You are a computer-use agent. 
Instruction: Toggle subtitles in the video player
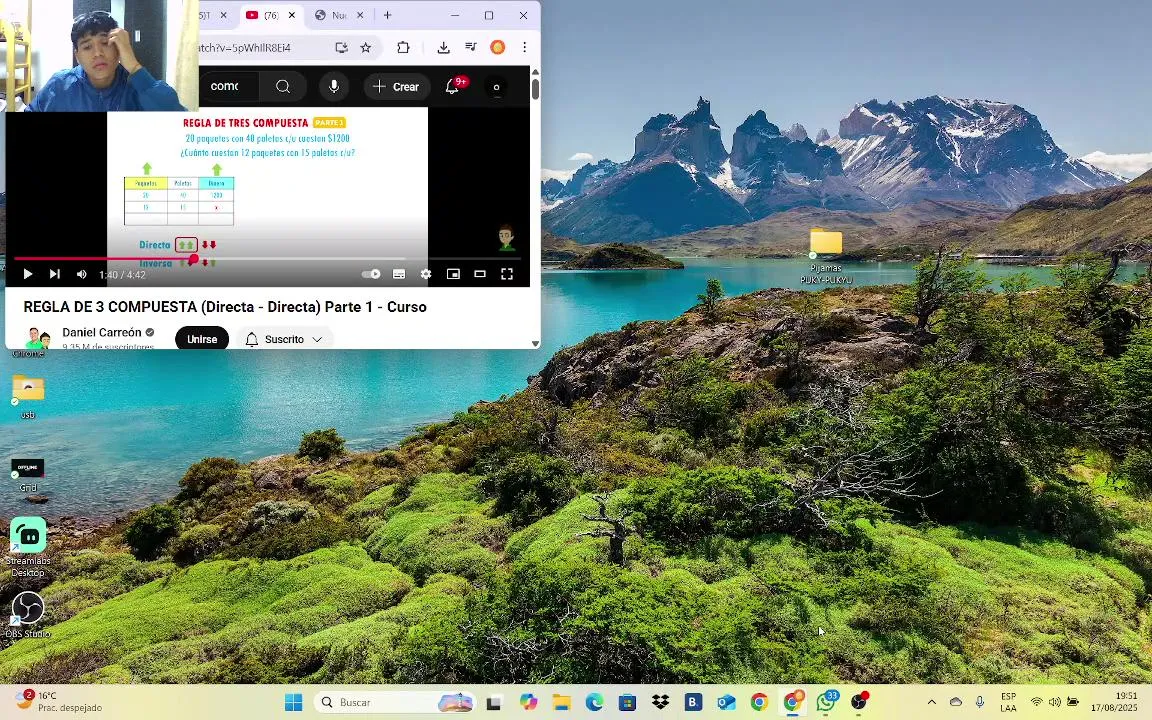pyautogui.click(x=399, y=274)
